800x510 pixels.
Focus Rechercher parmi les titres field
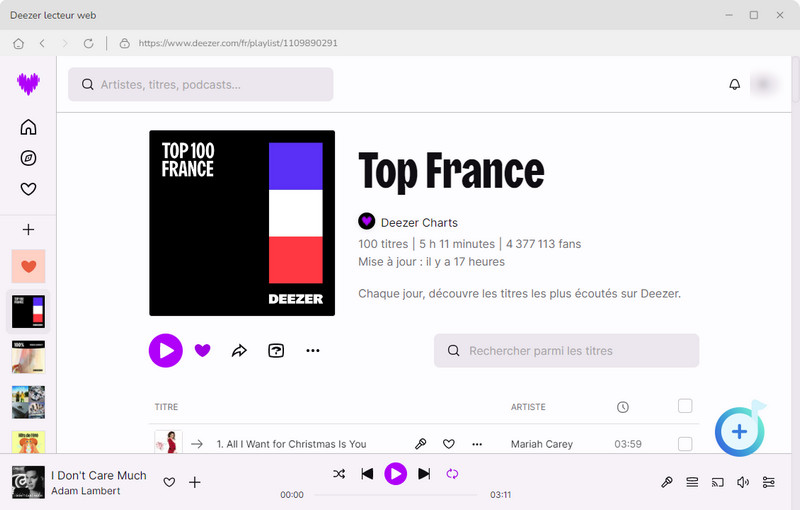[x=566, y=350]
